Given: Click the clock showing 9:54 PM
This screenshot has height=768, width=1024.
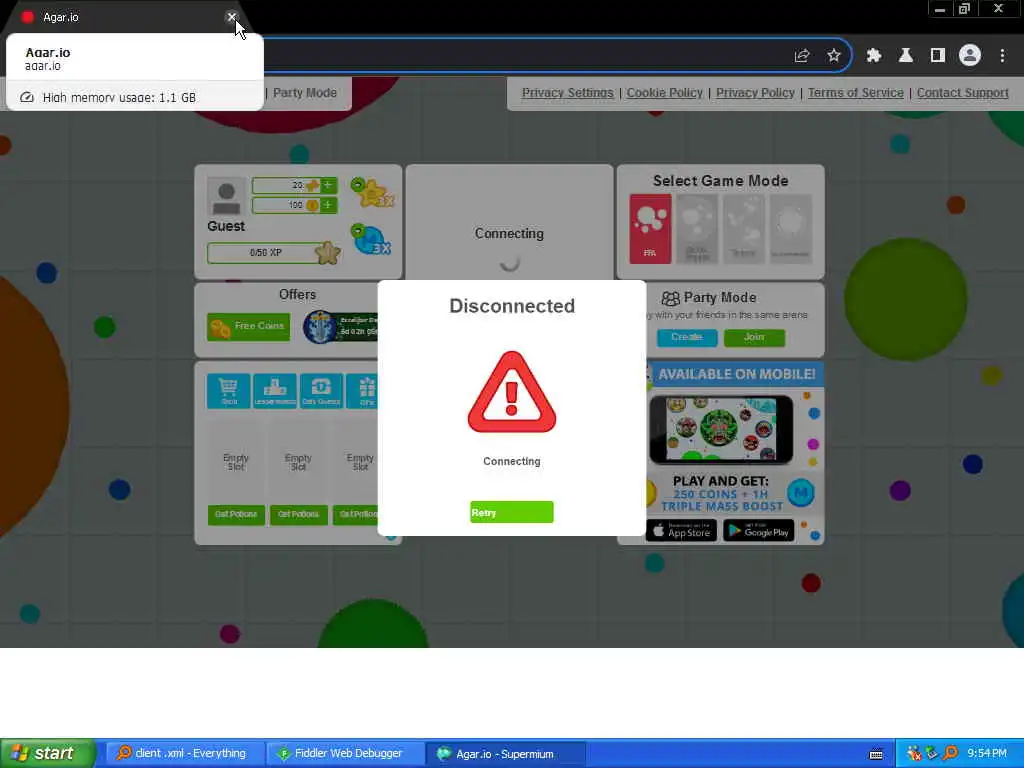Looking at the screenshot, I should point(987,754).
